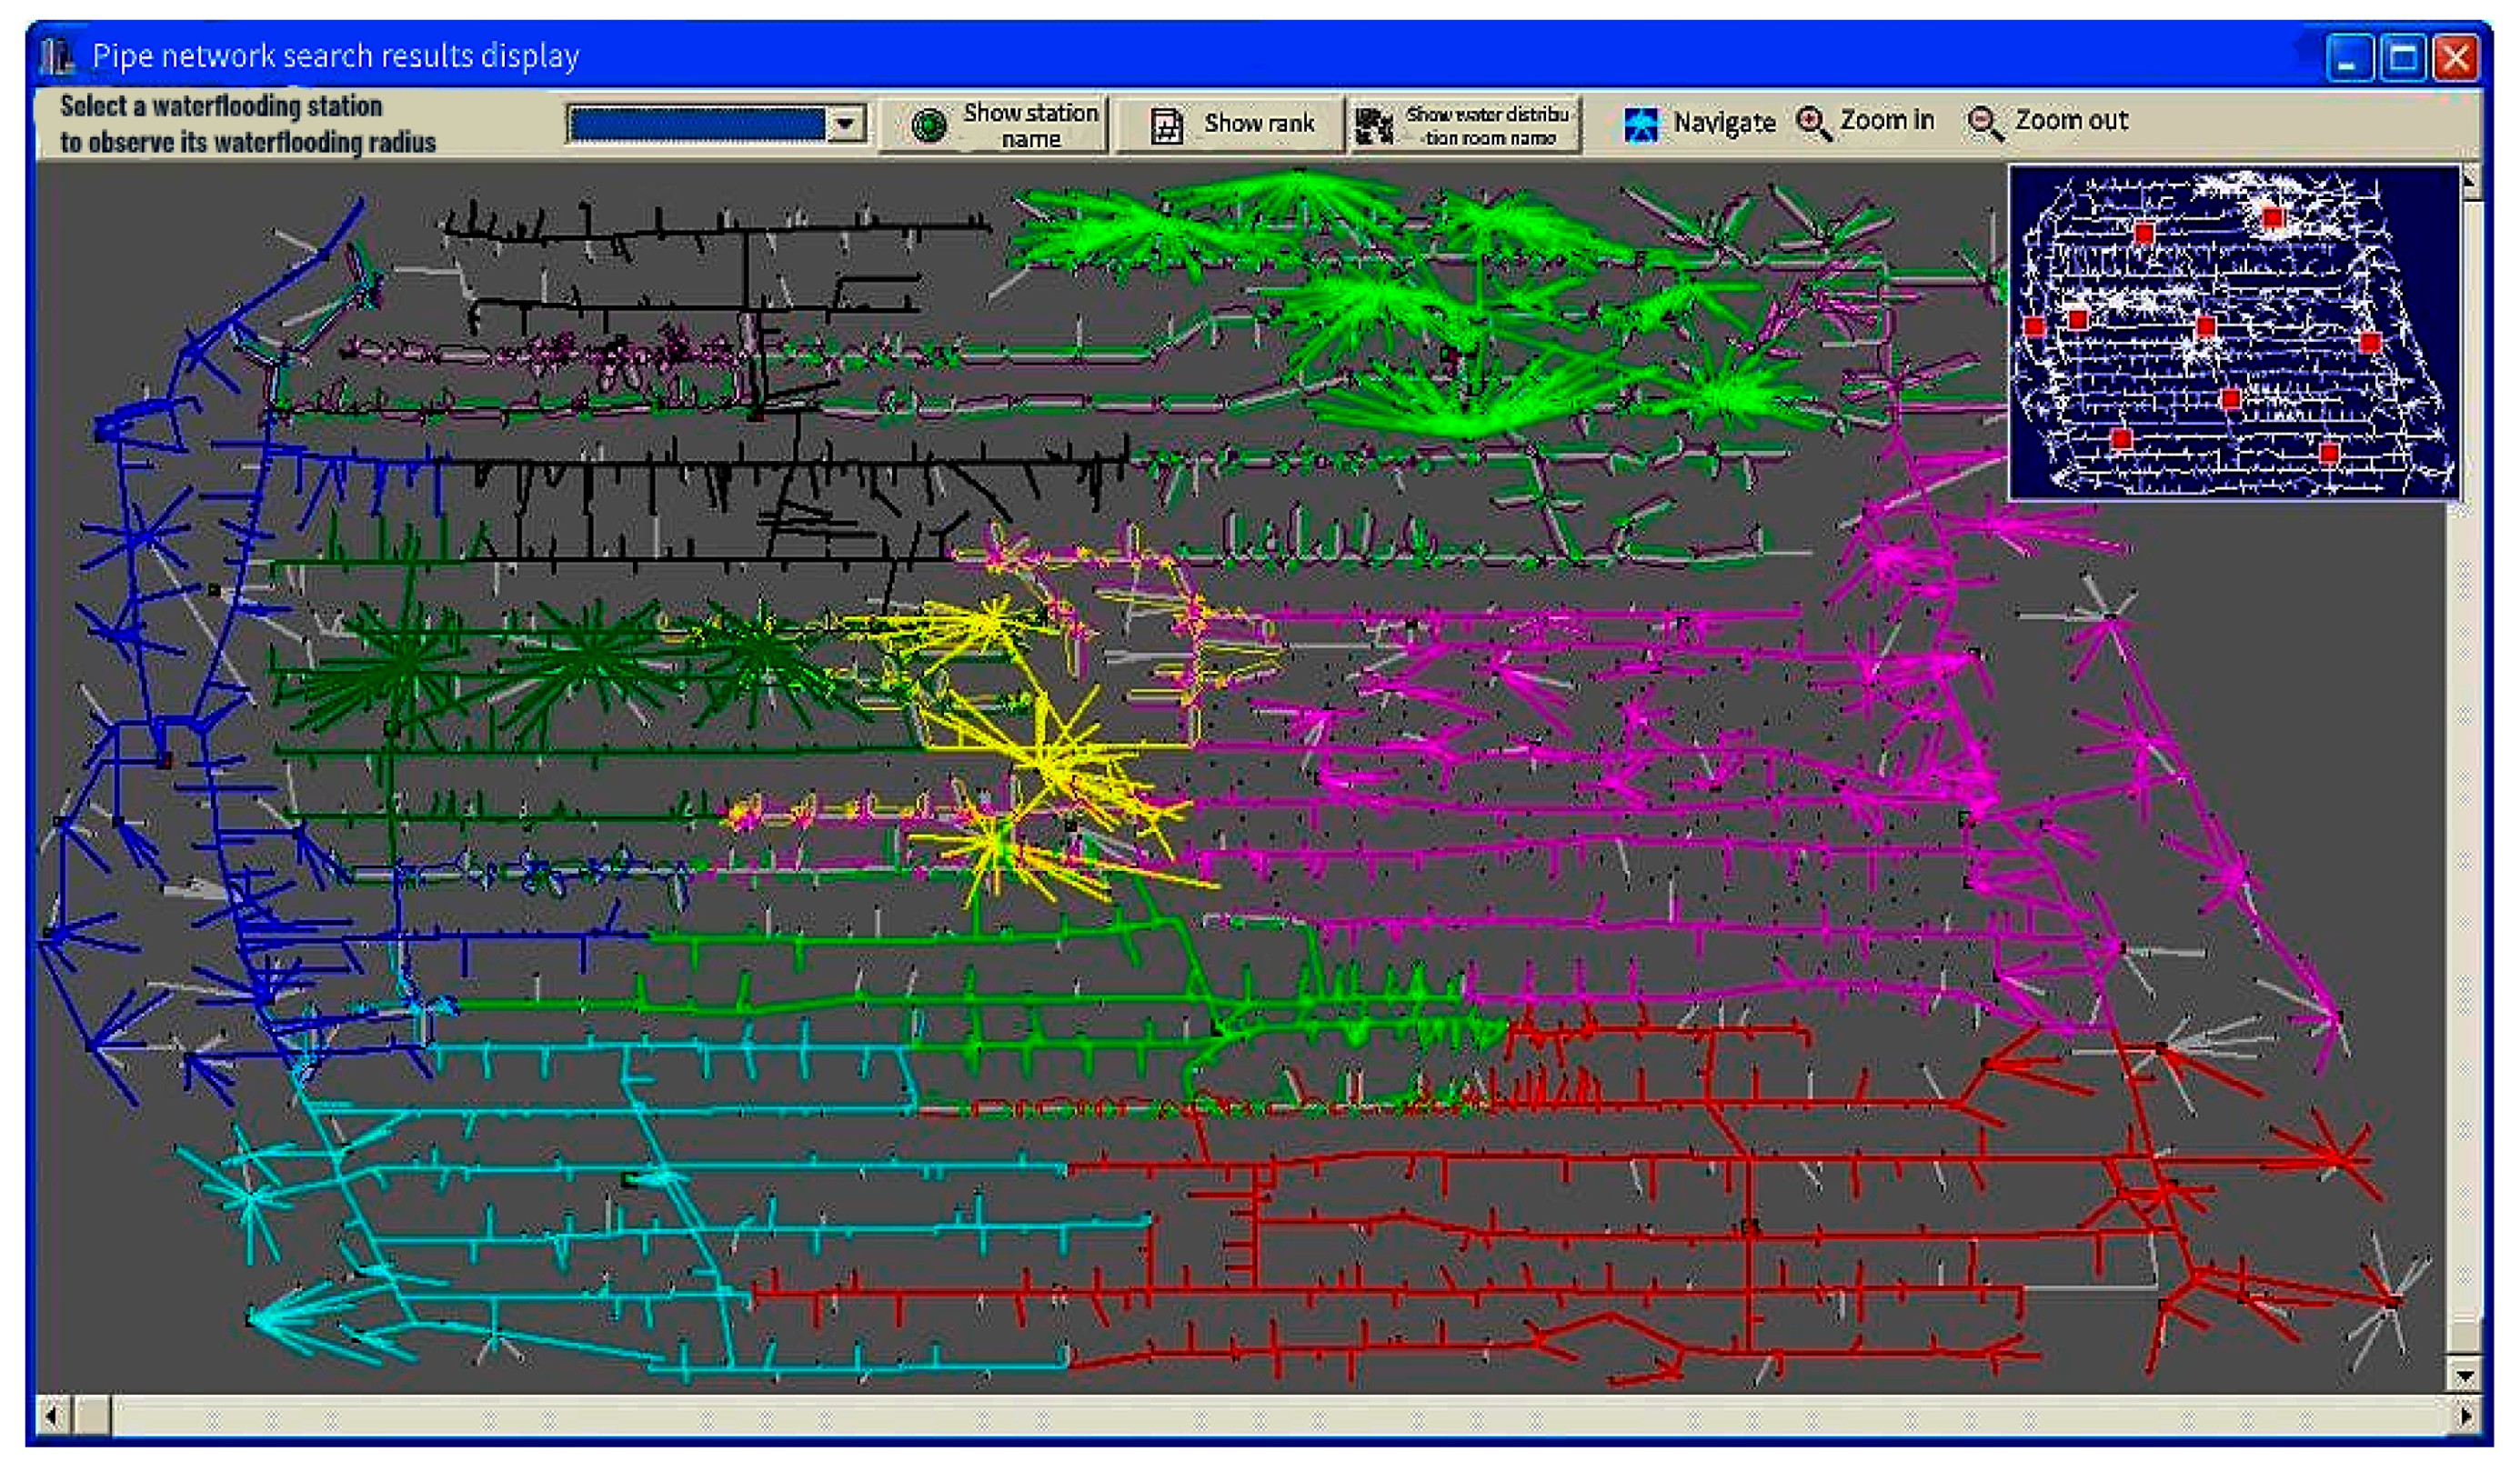The image size is (2520, 1471).
Task: Click the green Show station name icon
Action: 929,126
